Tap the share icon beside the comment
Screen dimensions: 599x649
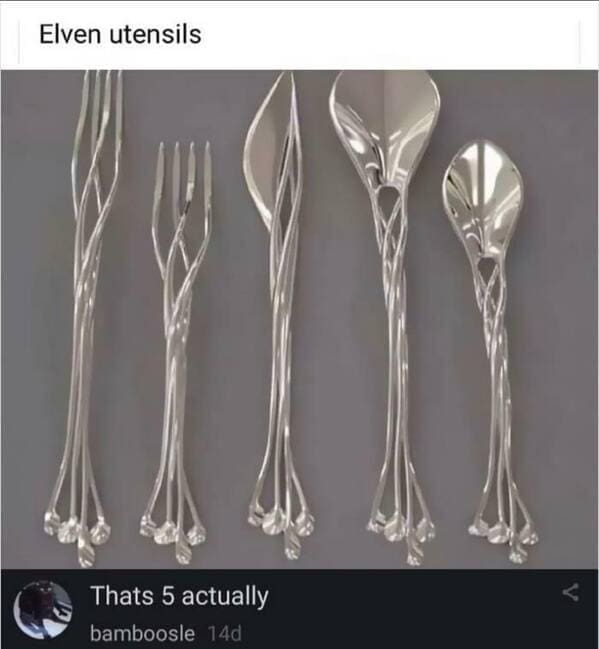[x=571, y=592]
